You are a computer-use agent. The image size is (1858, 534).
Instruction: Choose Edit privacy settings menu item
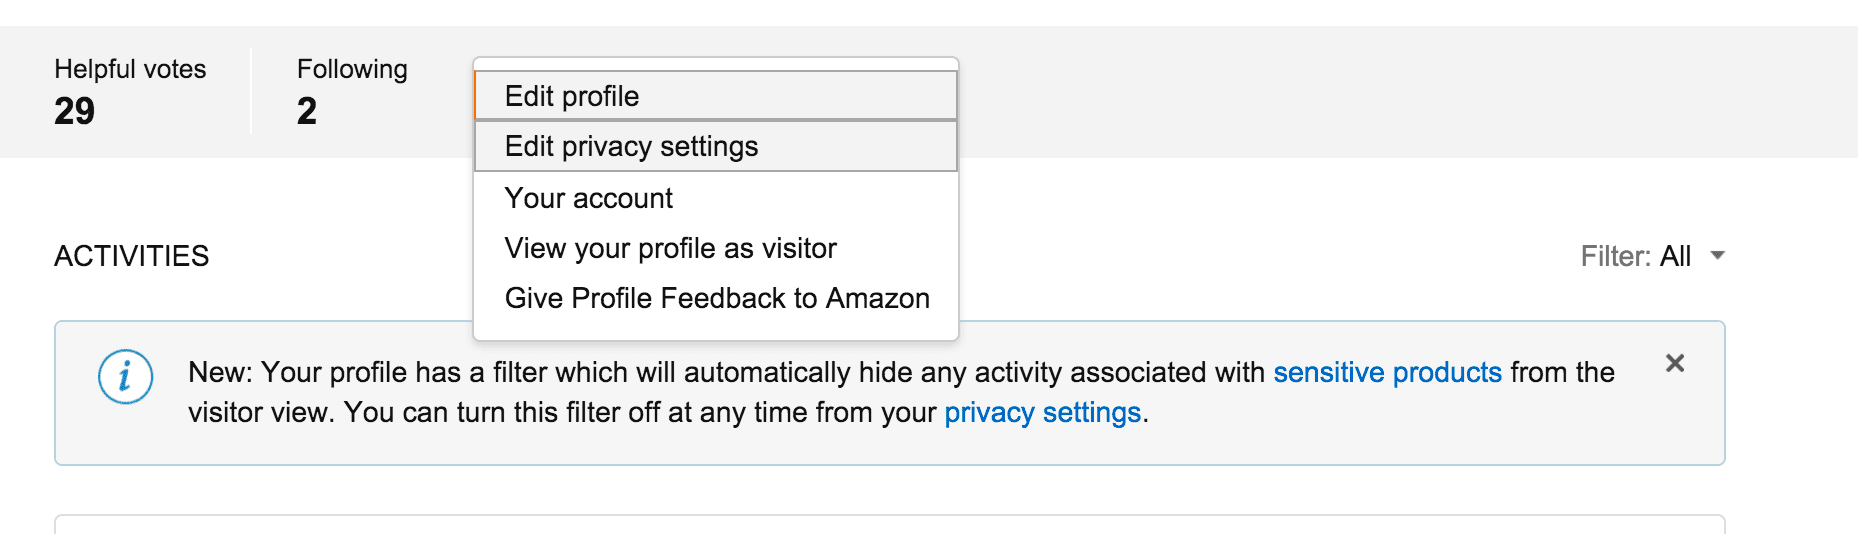716,146
